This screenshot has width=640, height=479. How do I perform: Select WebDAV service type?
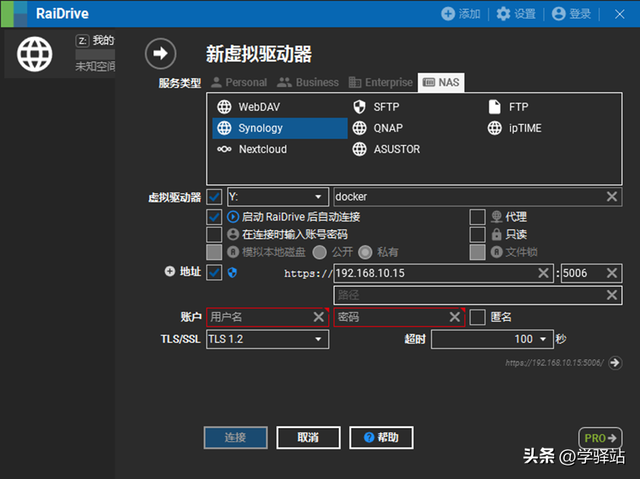280,107
